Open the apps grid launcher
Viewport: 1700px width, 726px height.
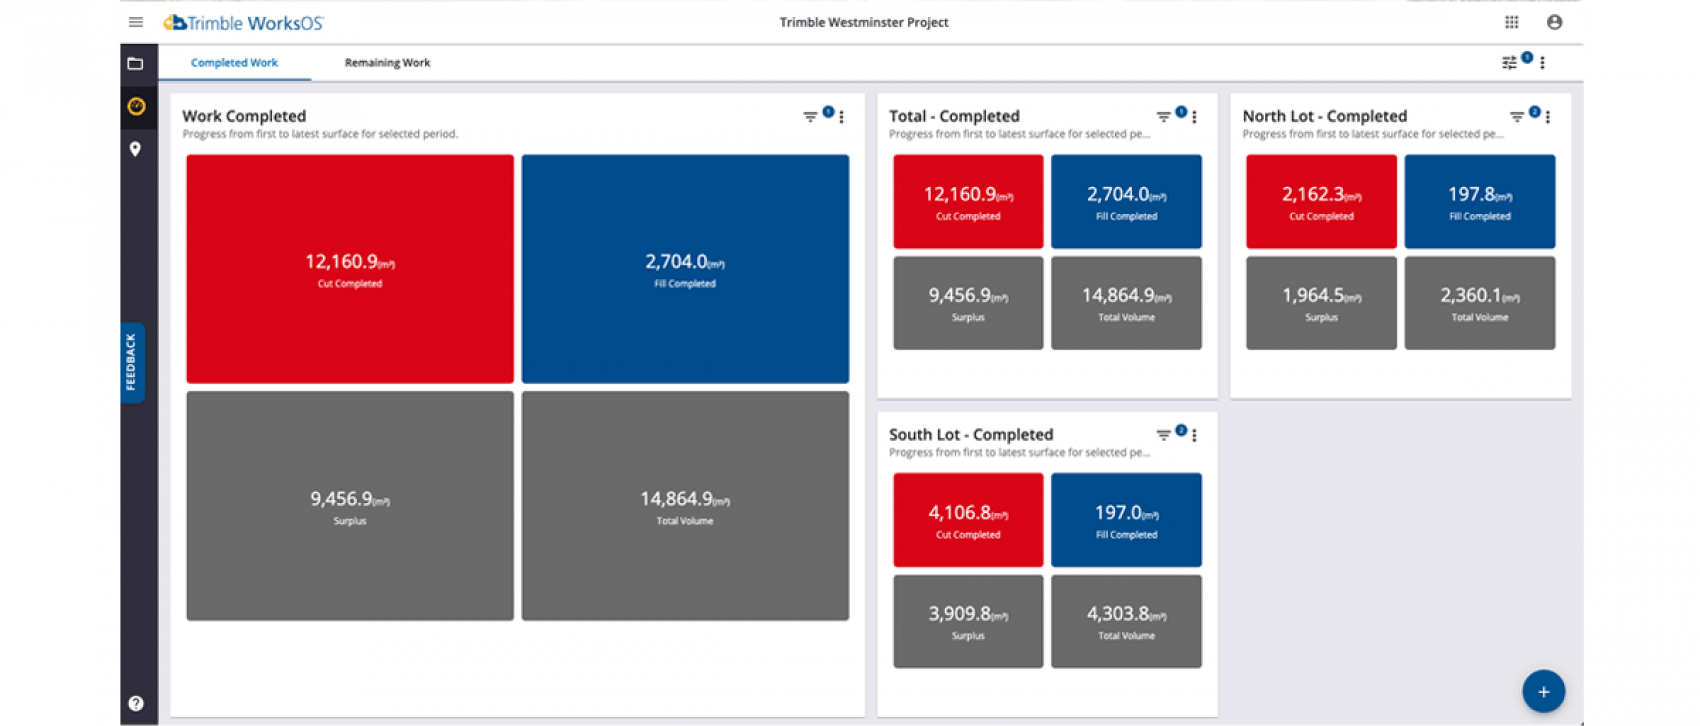click(1511, 22)
